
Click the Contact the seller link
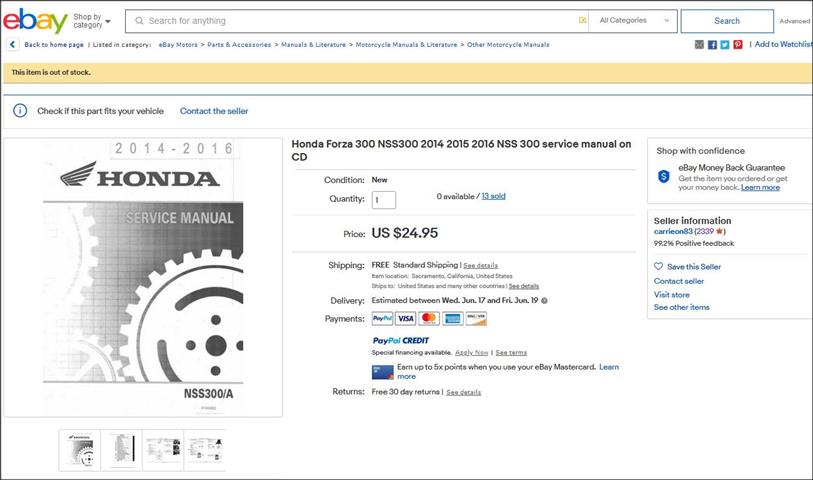[x=214, y=111]
